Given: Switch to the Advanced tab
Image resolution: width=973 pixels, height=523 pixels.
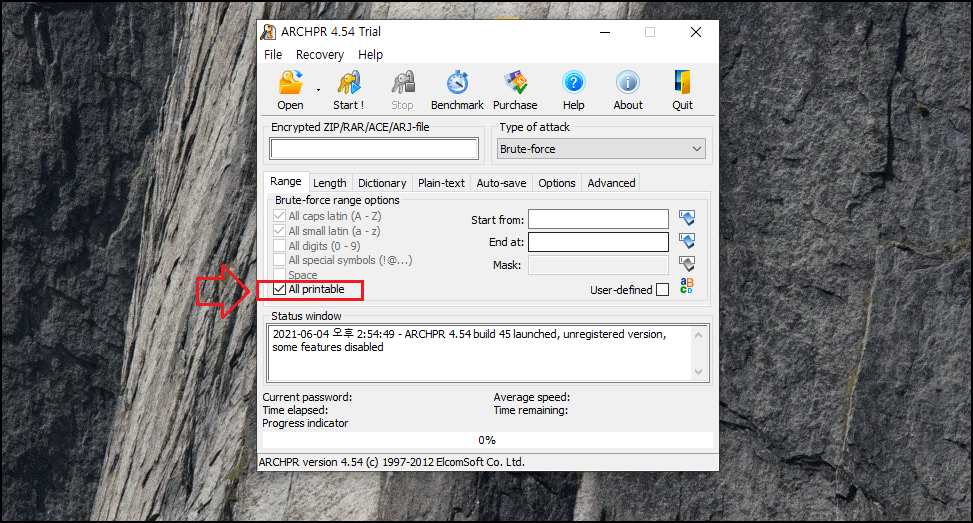Looking at the screenshot, I should tap(611, 183).
